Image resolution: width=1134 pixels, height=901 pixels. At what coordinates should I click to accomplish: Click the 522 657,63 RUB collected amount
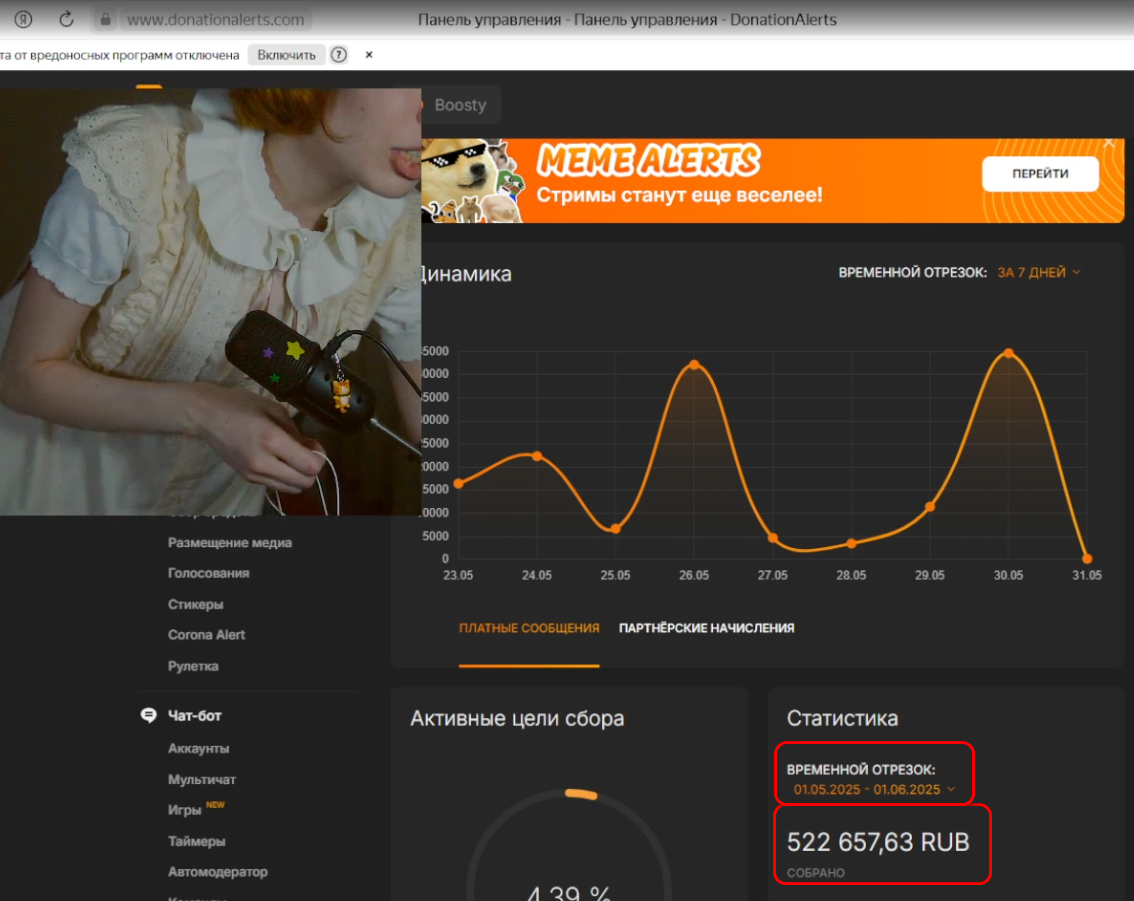coord(878,842)
